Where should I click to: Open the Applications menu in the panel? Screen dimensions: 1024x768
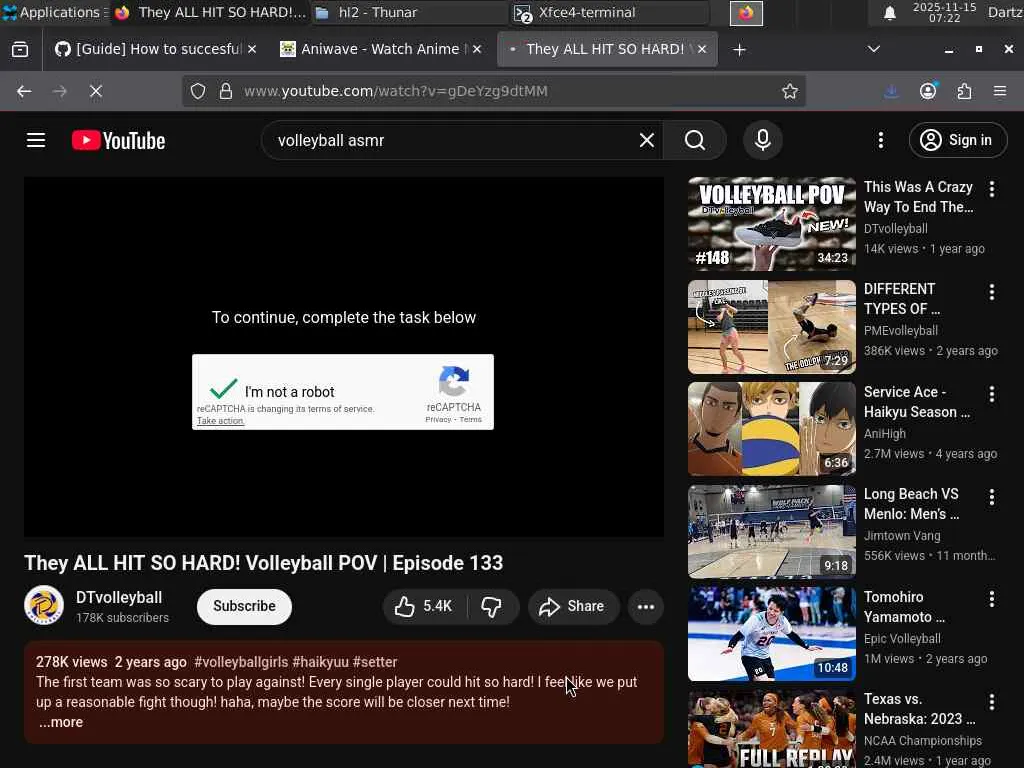(54, 12)
